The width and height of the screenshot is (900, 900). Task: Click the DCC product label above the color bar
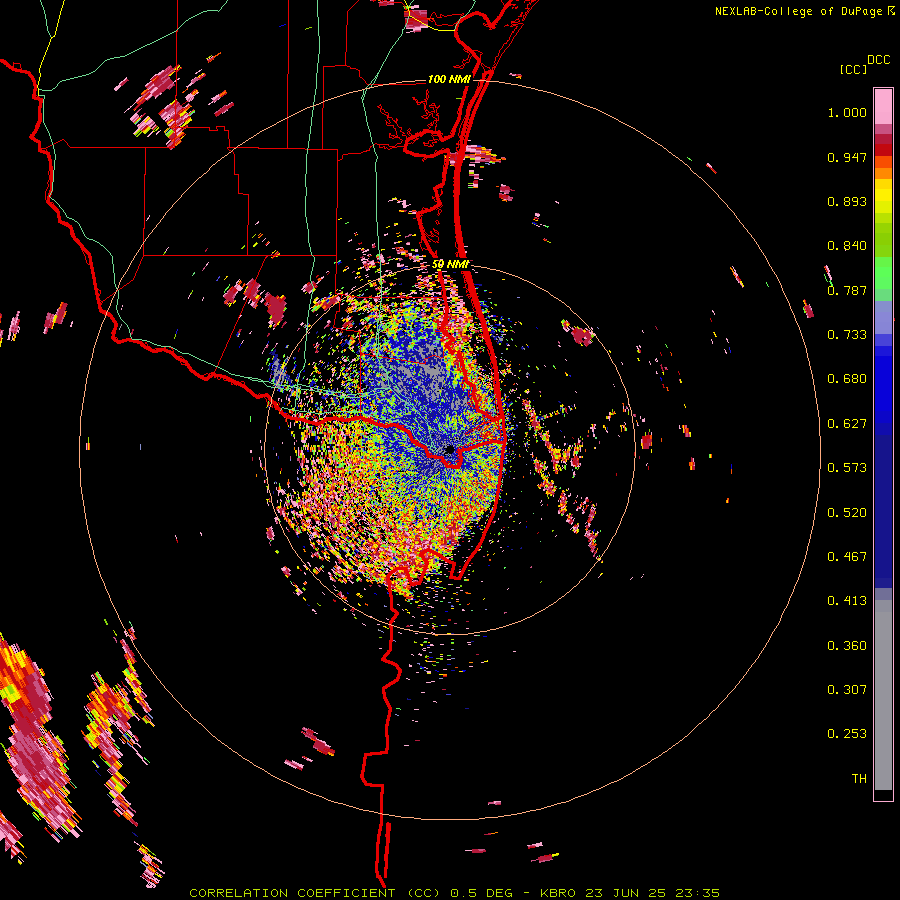pos(879,60)
